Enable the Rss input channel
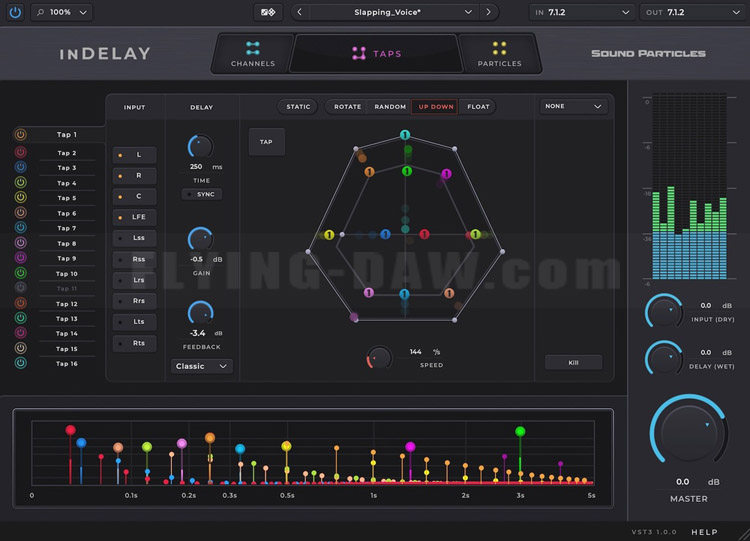750x541 pixels. click(134, 259)
